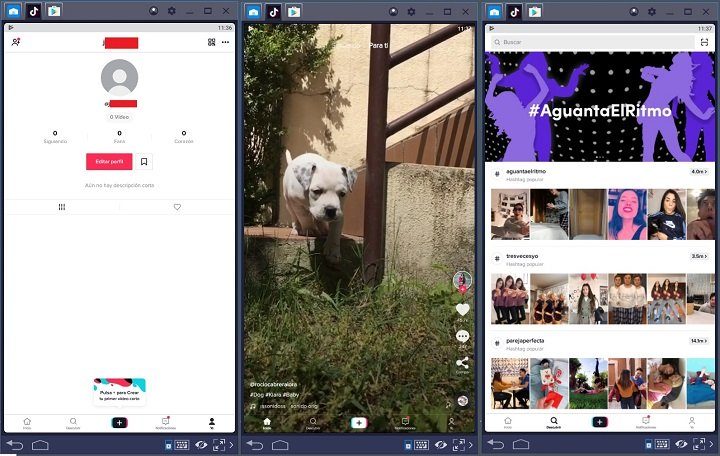Tap the bookmark favorites icon beside Editar perfil

[x=144, y=162]
